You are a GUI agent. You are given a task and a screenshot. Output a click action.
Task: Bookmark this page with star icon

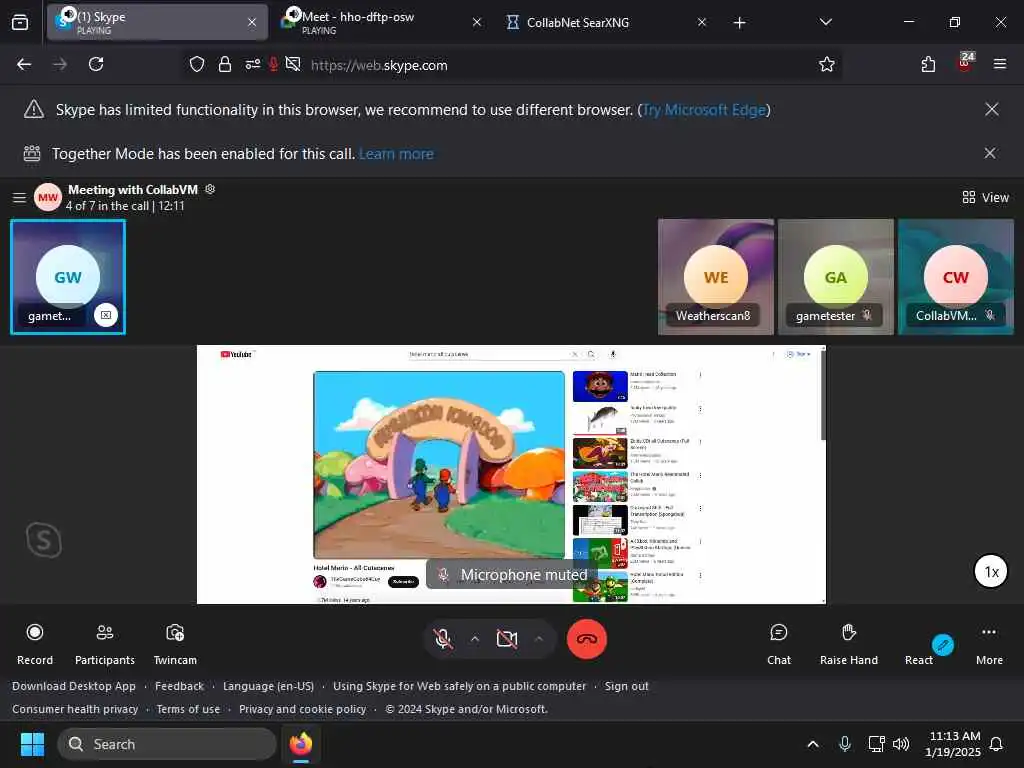pyautogui.click(x=827, y=64)
